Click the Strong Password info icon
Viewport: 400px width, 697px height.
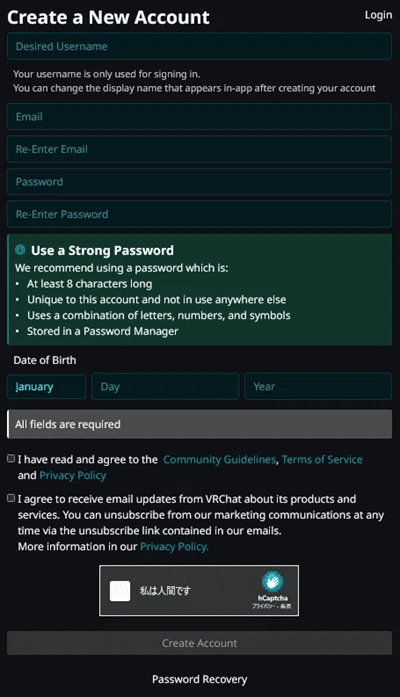coord(20,250)
